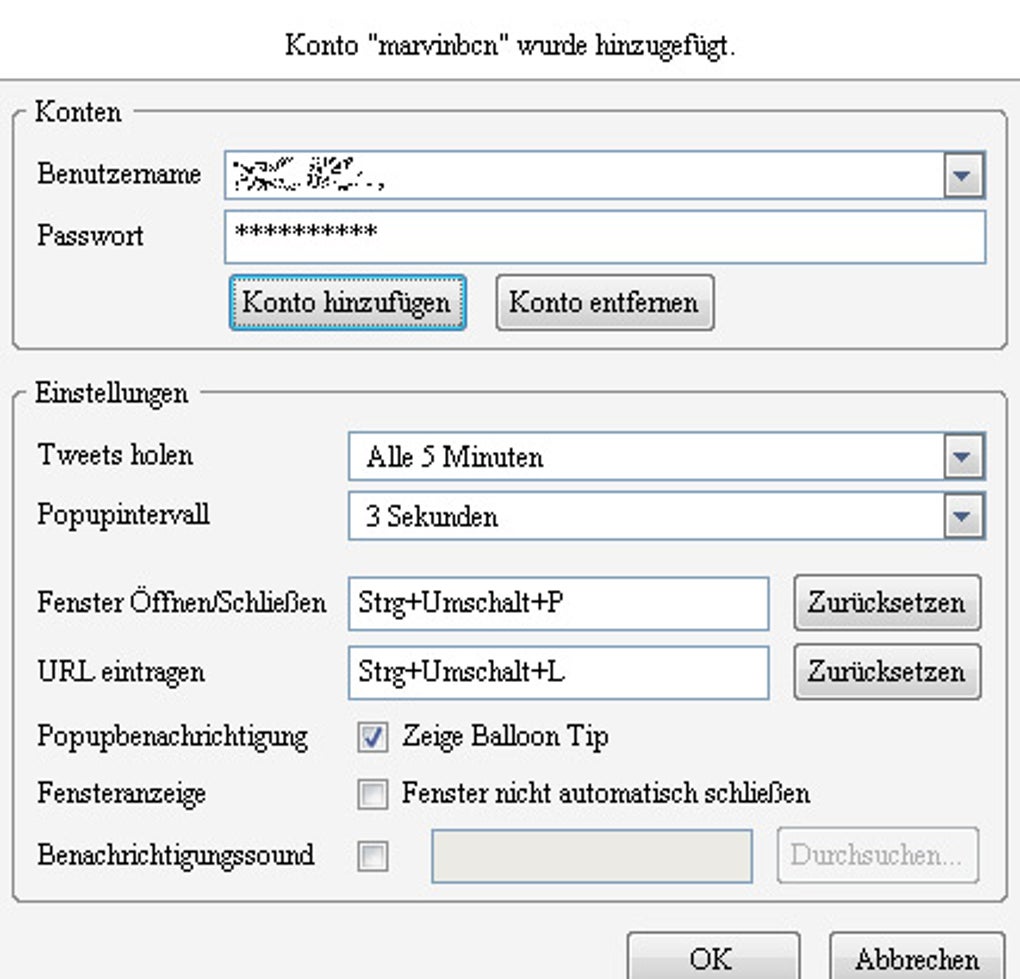Reset the Fenster Öffnen/Schließen hotkey
Viewport: 1020px width, 979px height.
(x=886, y=603)
